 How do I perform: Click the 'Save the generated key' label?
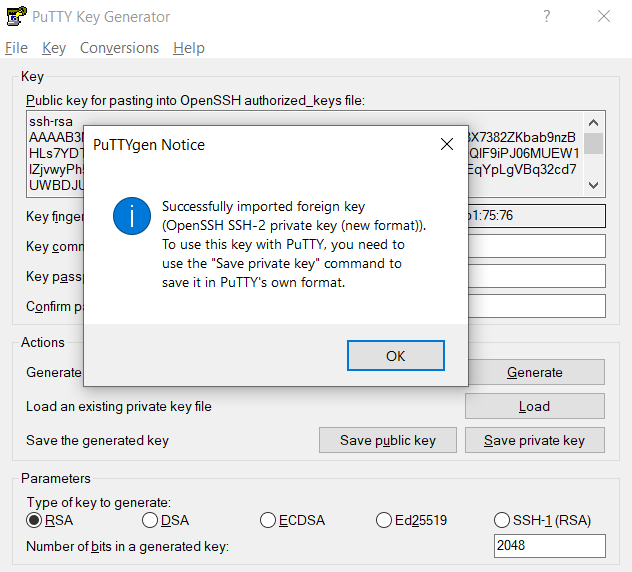pyautogui.click(x=97, y=440)
